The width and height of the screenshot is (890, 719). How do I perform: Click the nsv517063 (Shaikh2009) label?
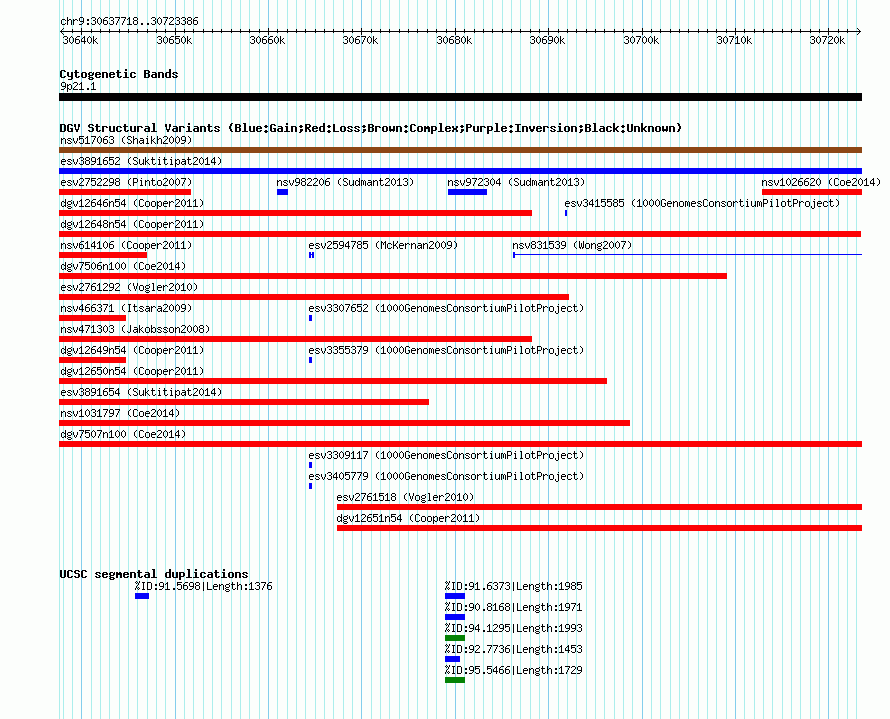[126, 140]
